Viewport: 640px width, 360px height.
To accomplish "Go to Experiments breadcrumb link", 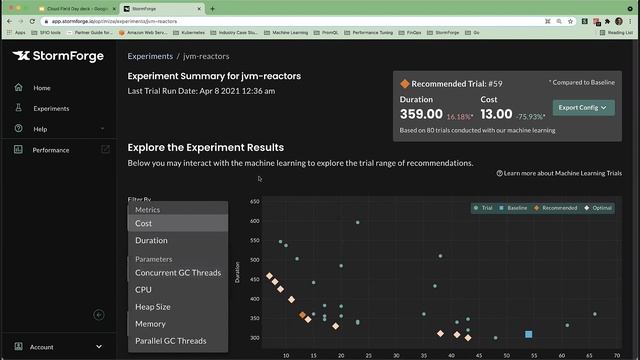I will [150, 56].
